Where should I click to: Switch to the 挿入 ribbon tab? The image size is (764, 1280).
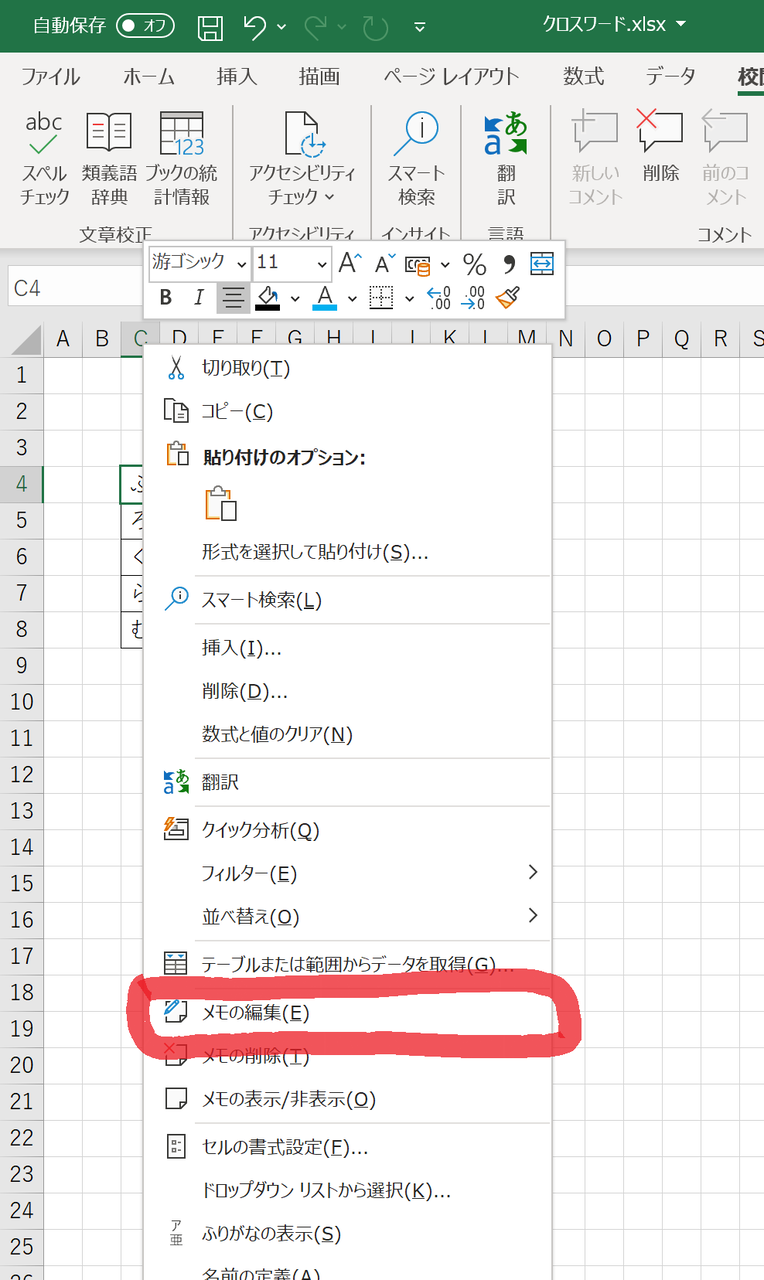pyautogui.click(x=237, y=77)
